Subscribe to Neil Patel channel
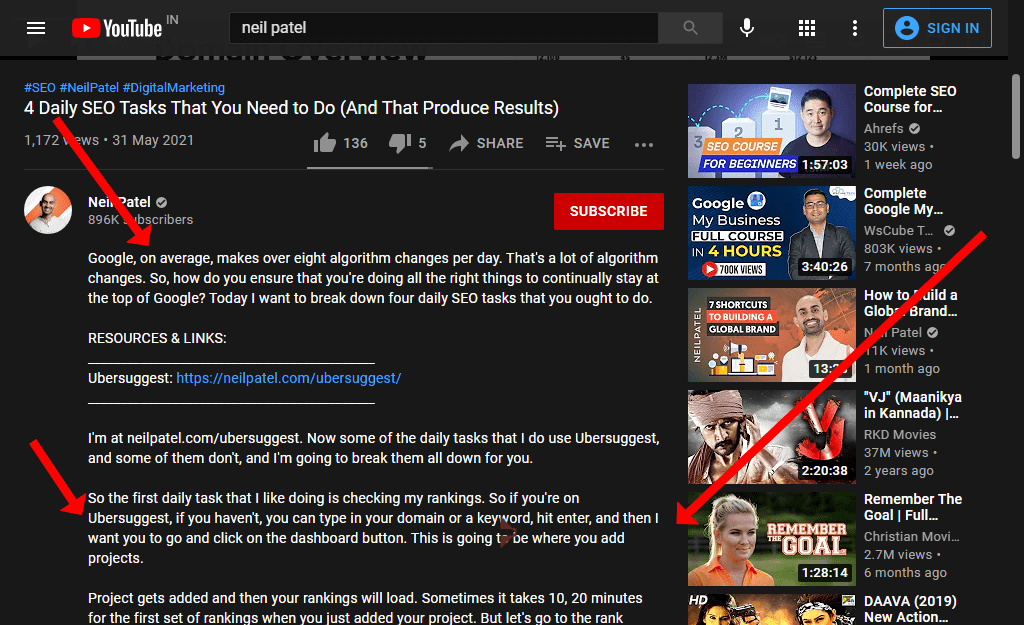 609,211
